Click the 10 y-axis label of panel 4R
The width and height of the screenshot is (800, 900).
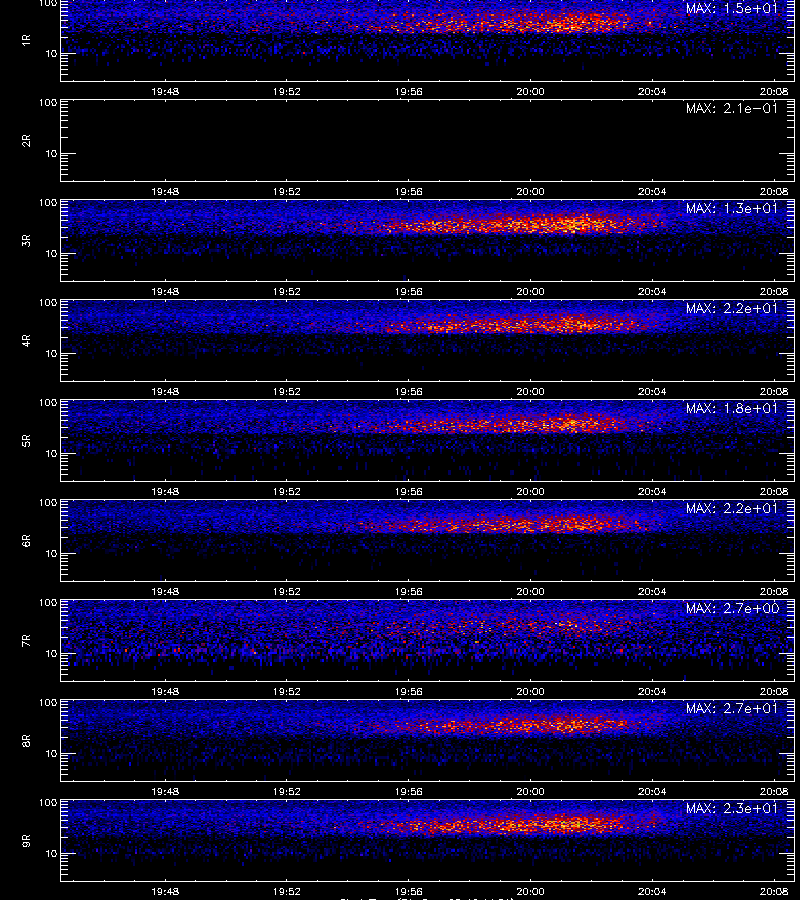[x=51, y=354]
